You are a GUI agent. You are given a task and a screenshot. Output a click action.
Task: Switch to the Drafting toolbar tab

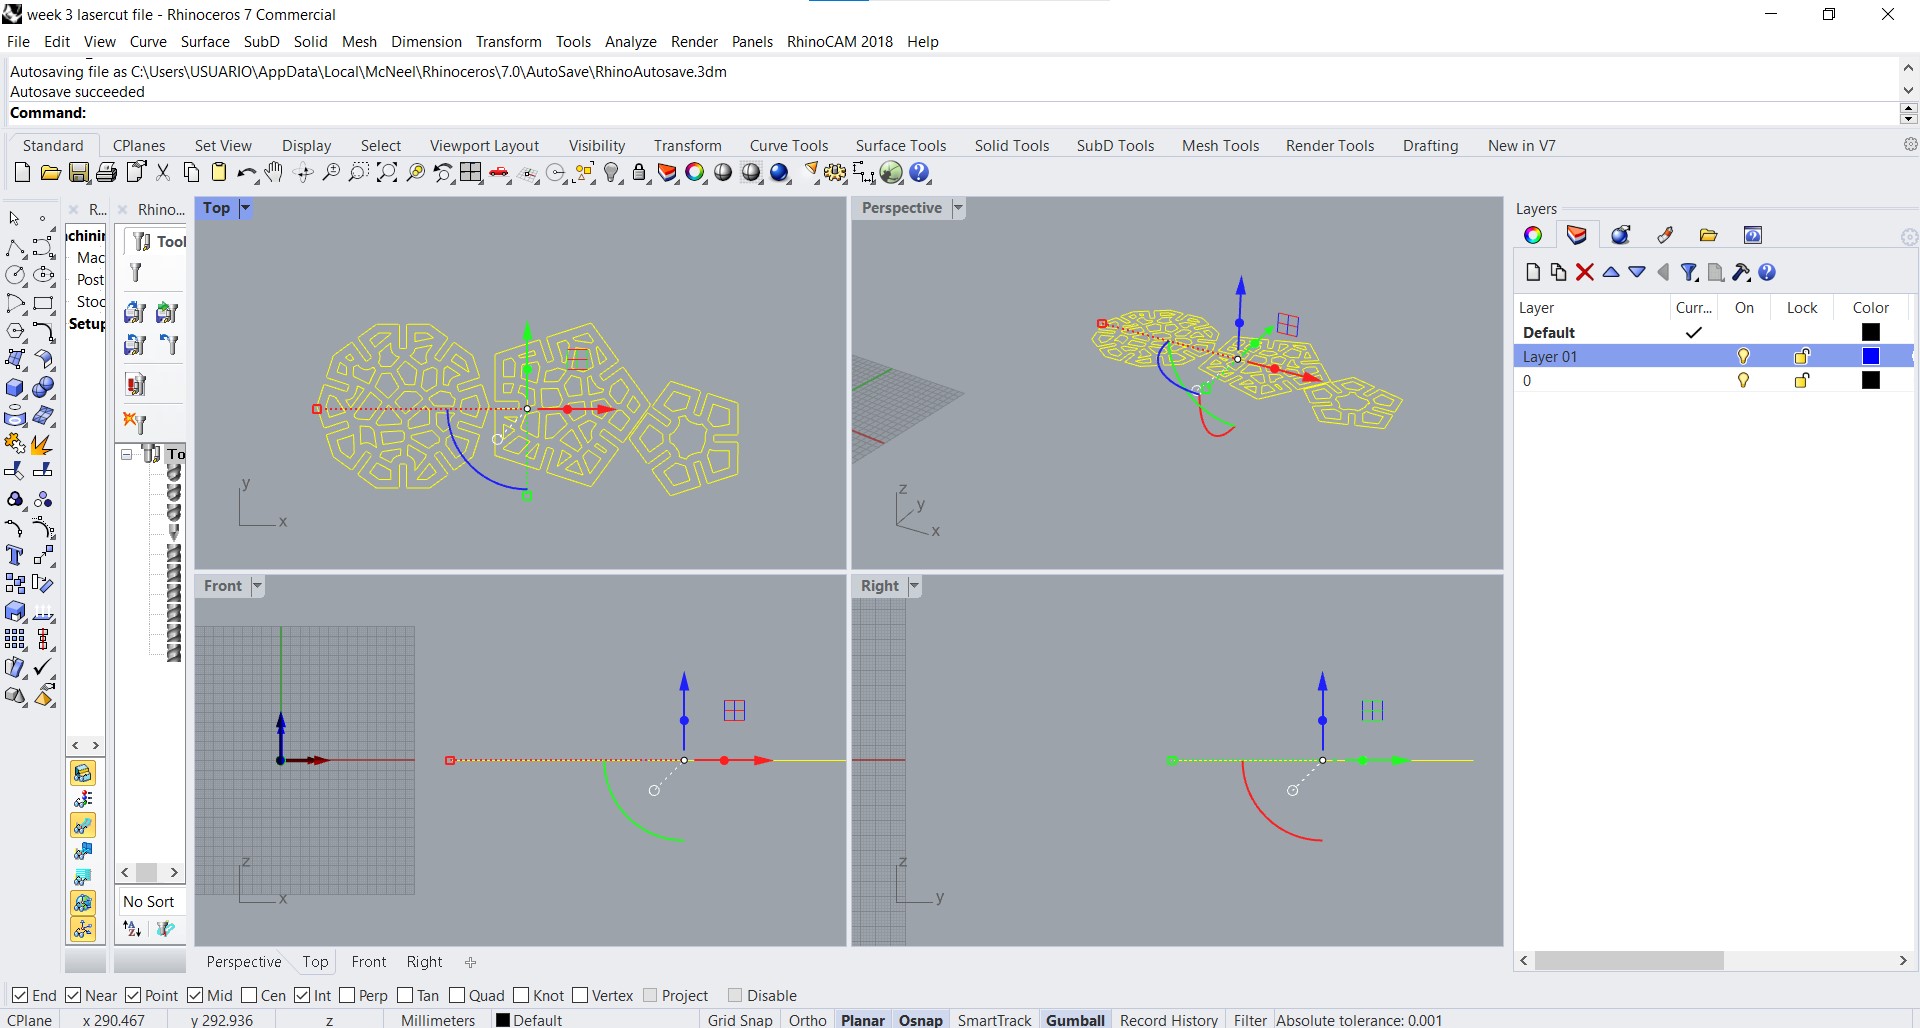coord(1430,145)
